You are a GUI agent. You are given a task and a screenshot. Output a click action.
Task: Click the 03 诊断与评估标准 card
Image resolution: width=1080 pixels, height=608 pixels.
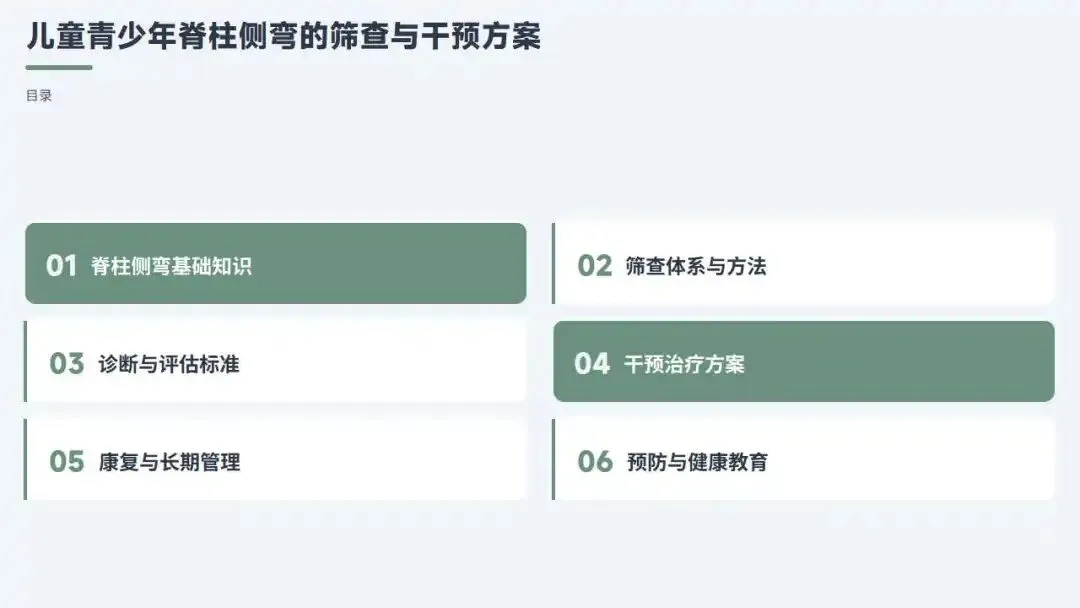pos(276,361)
